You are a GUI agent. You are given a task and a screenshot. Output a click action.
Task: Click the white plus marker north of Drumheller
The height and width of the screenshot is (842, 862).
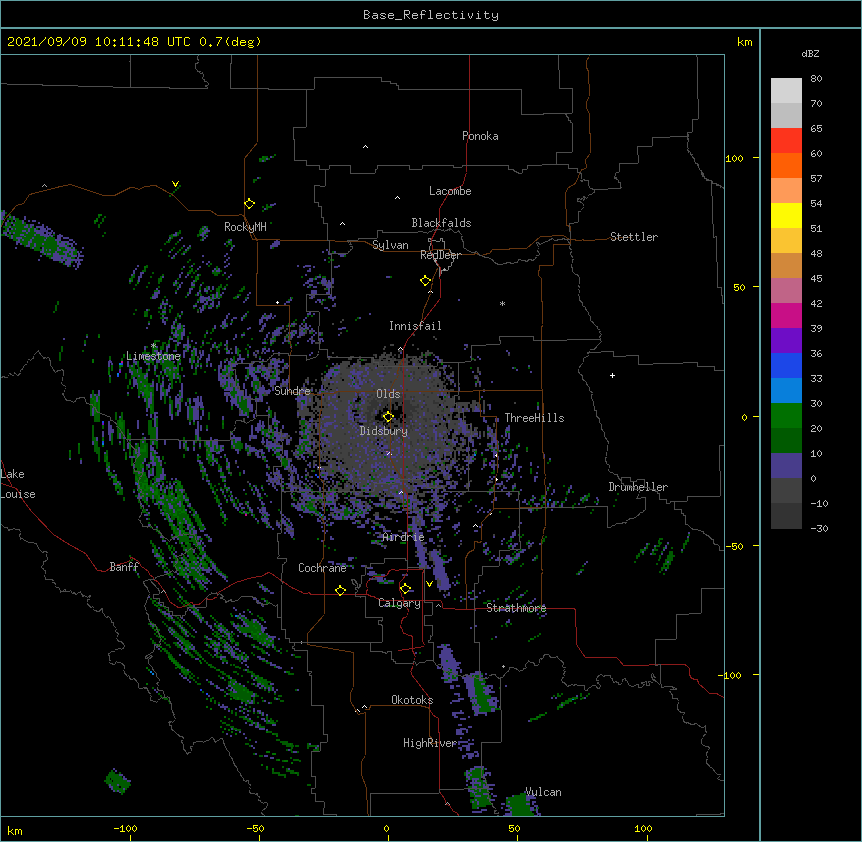(612, 375)
